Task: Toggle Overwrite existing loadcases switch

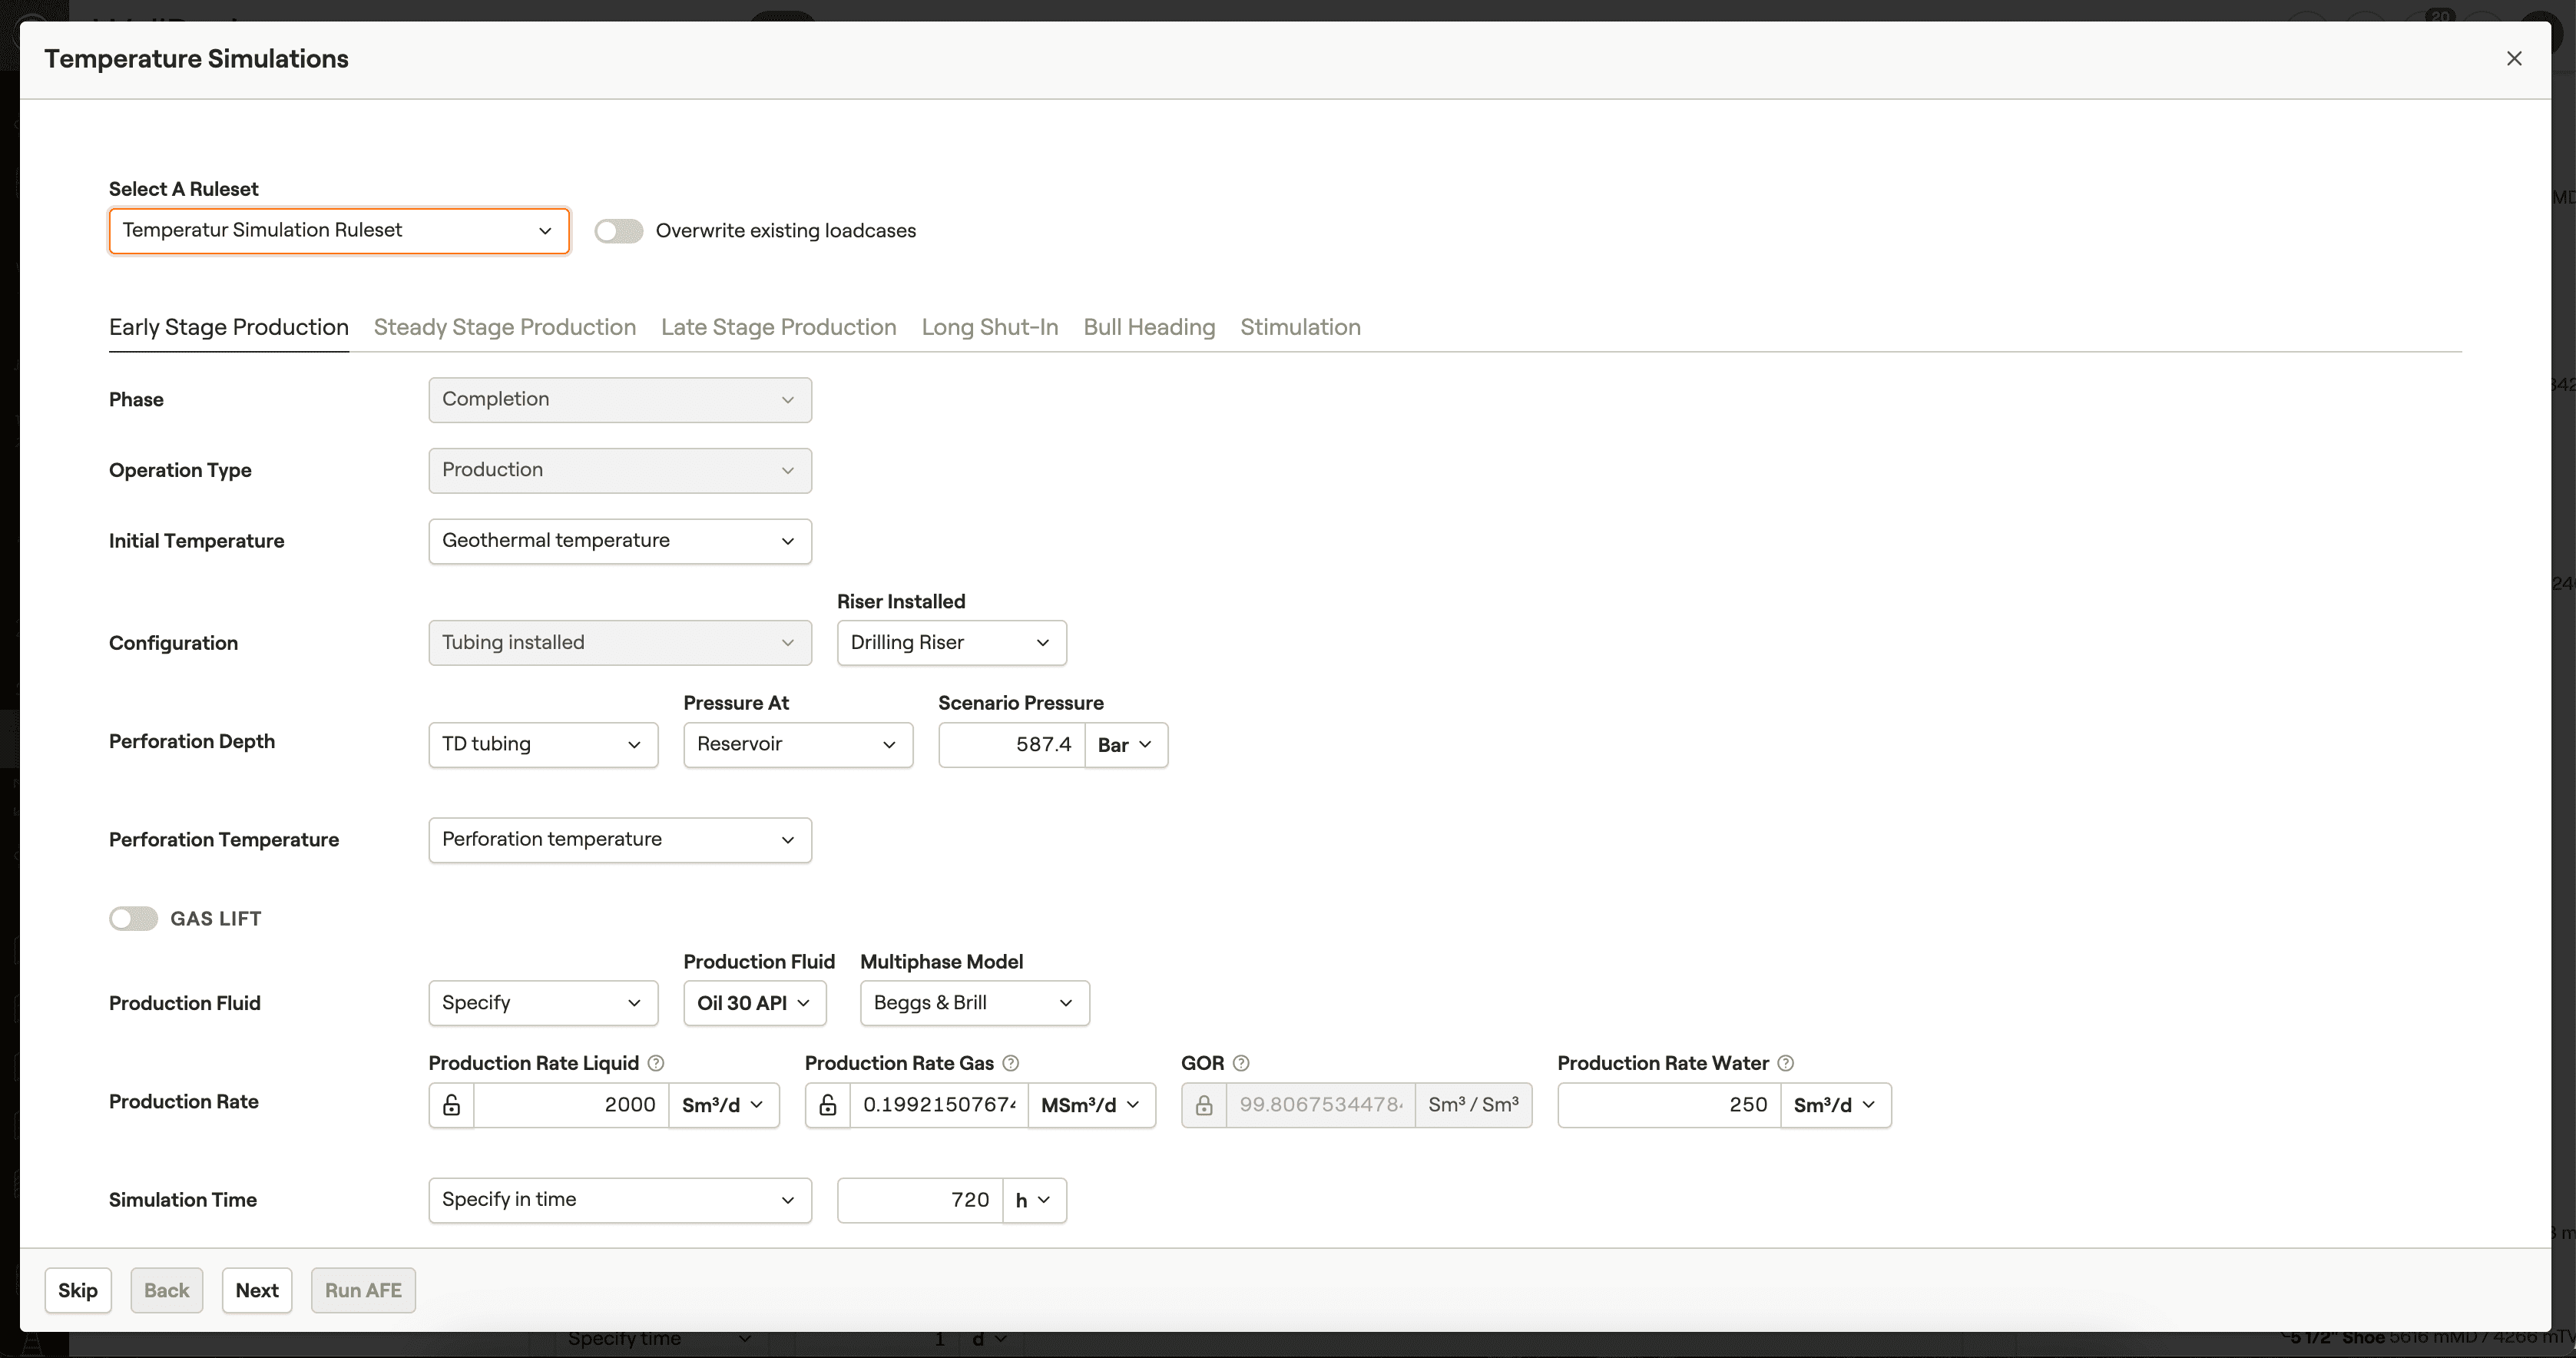Action: 619,231
